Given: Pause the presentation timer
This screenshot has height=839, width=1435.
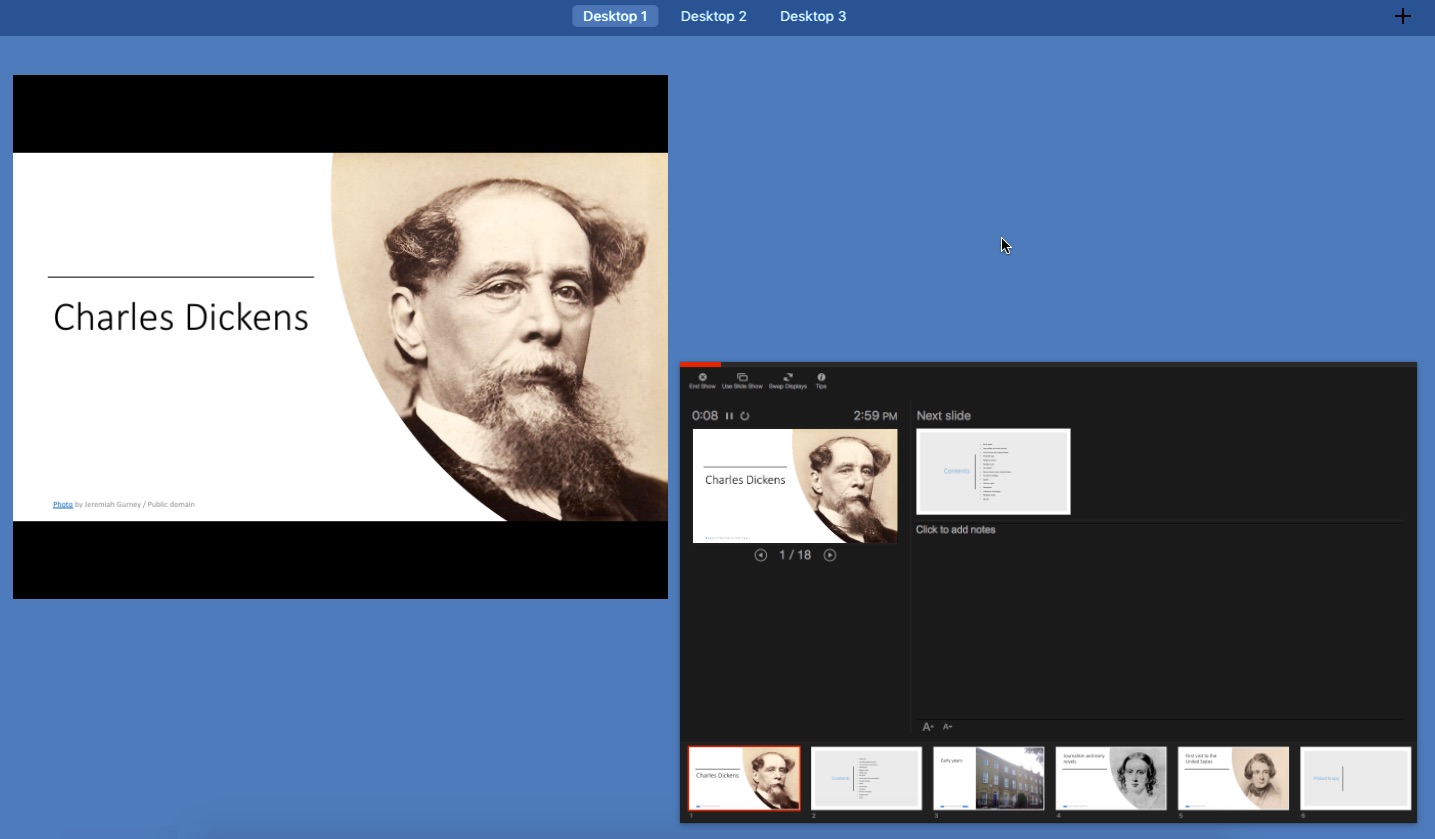Looking at the screenshot, I should pos(729,416).
